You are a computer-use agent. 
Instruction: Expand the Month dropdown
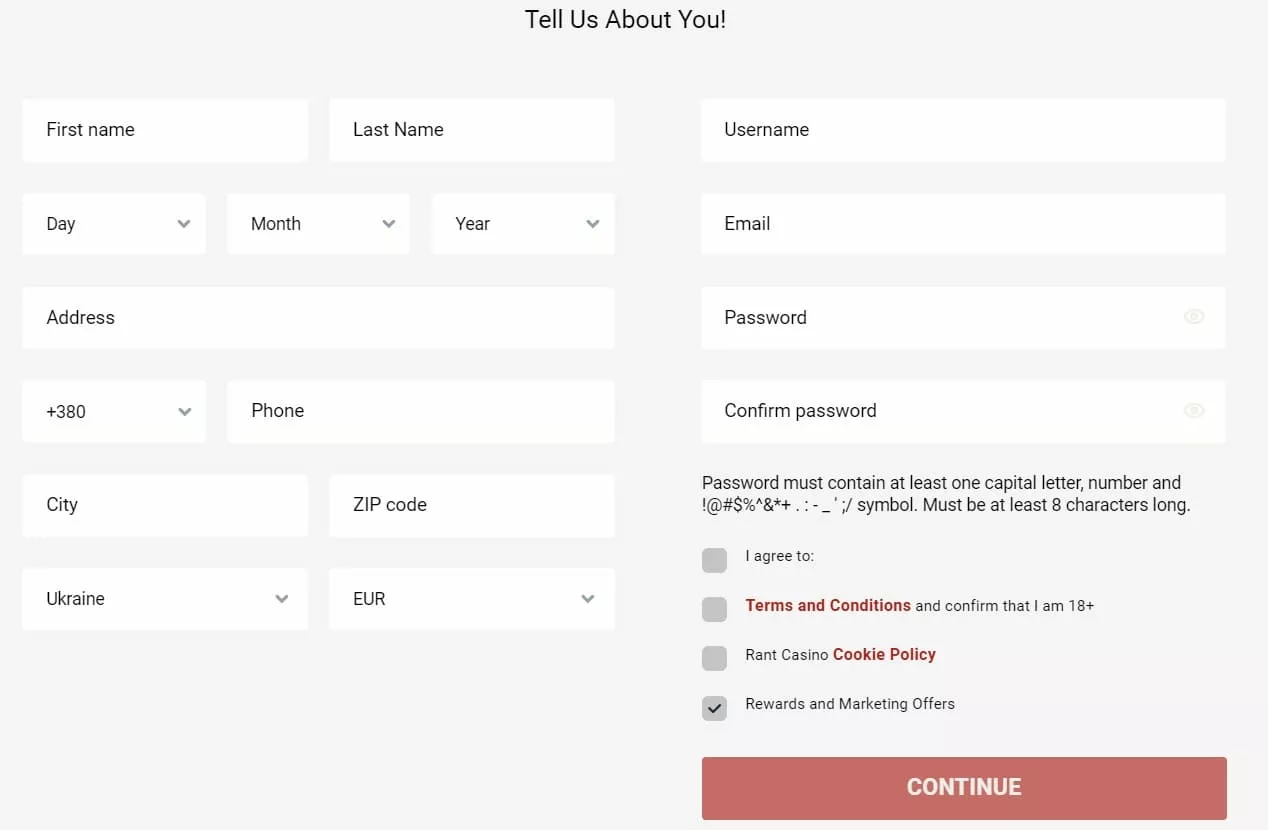318,224
